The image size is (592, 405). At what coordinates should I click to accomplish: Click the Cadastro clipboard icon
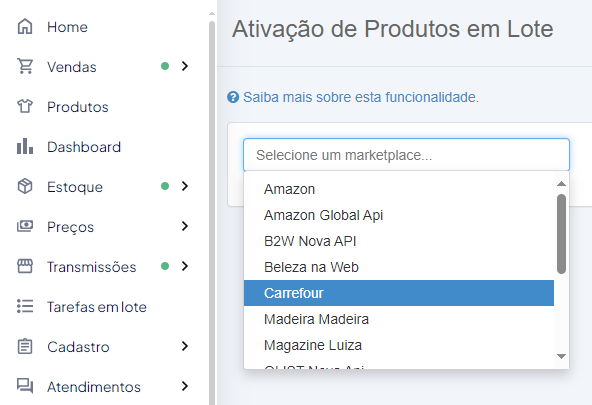pyautogui.click(x=25, y=346)
